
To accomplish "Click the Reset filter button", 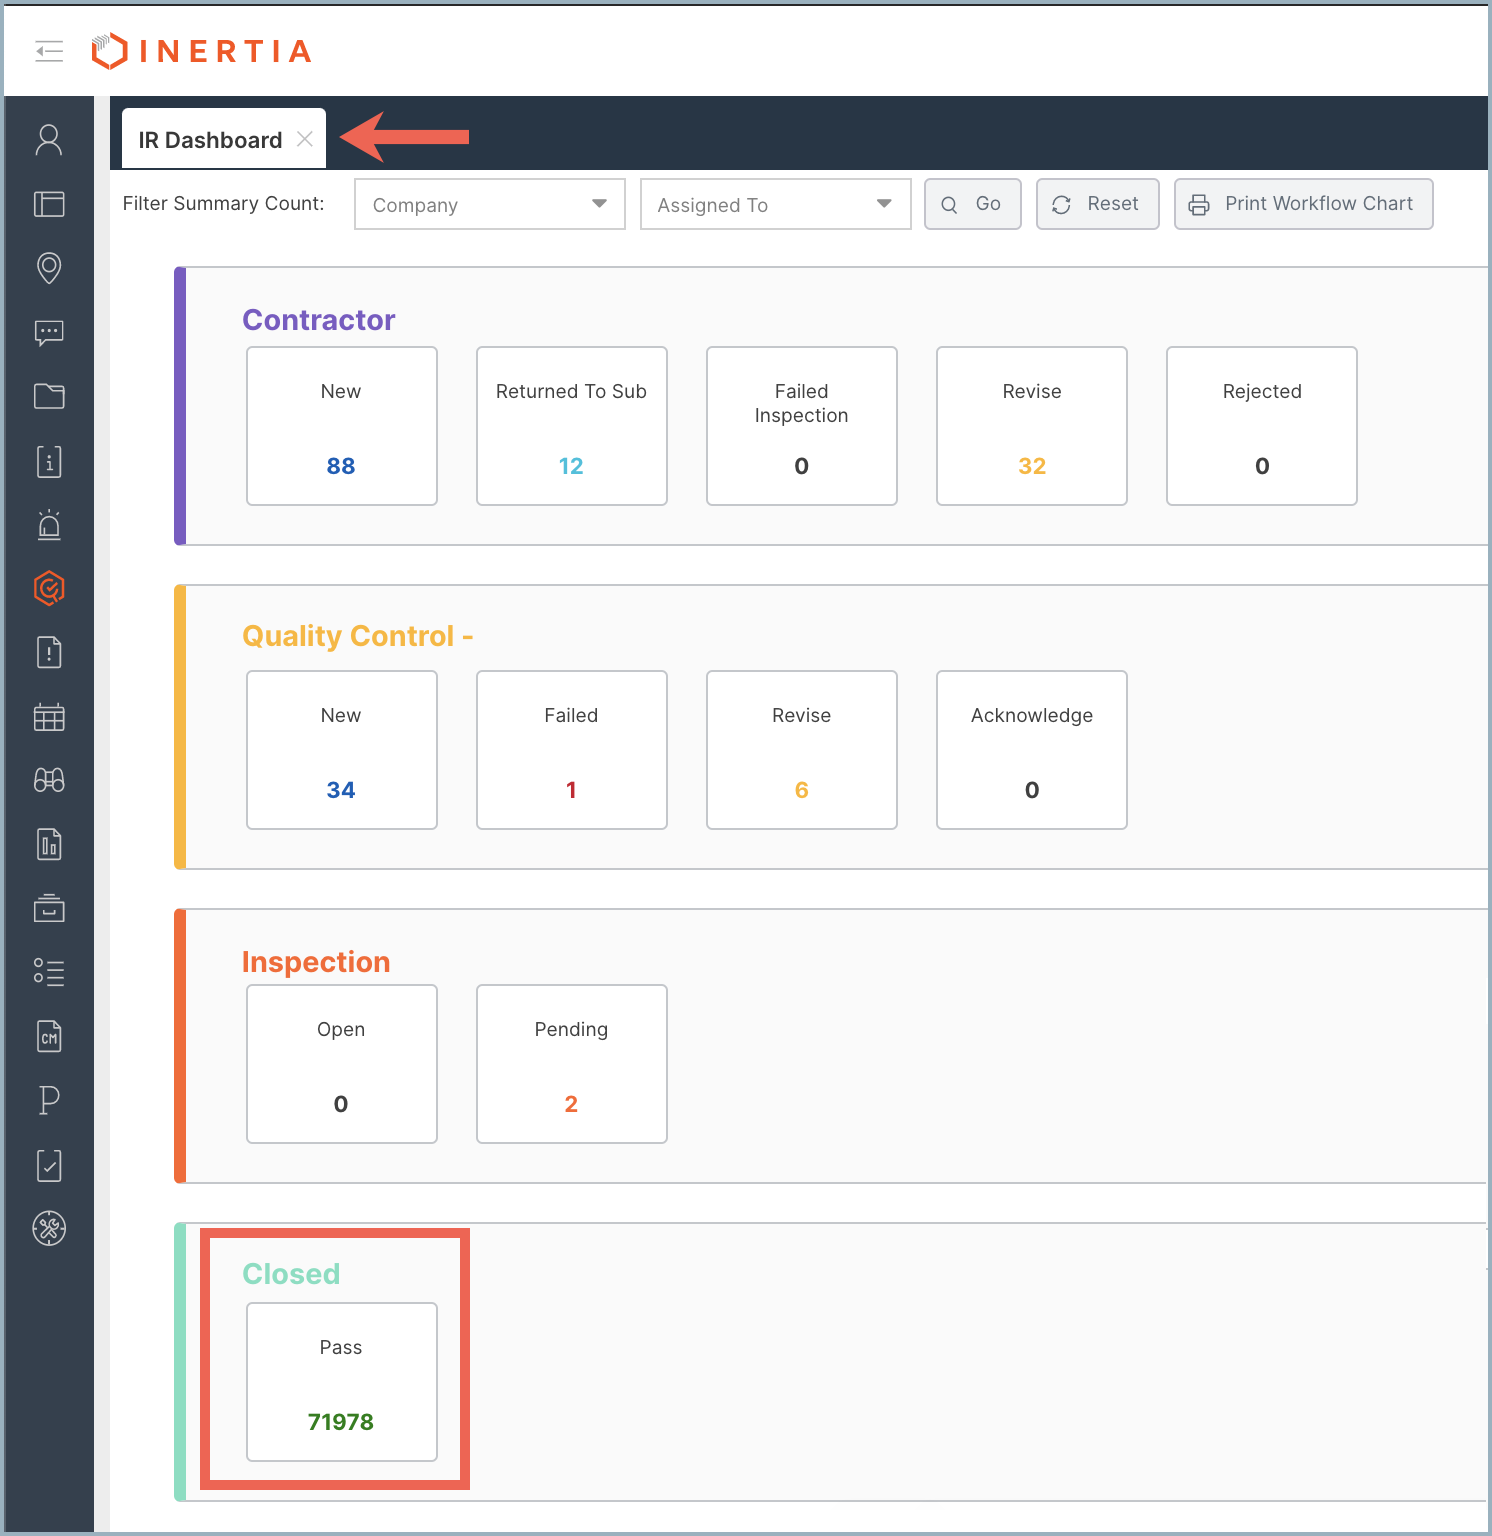I will 1097,204.
